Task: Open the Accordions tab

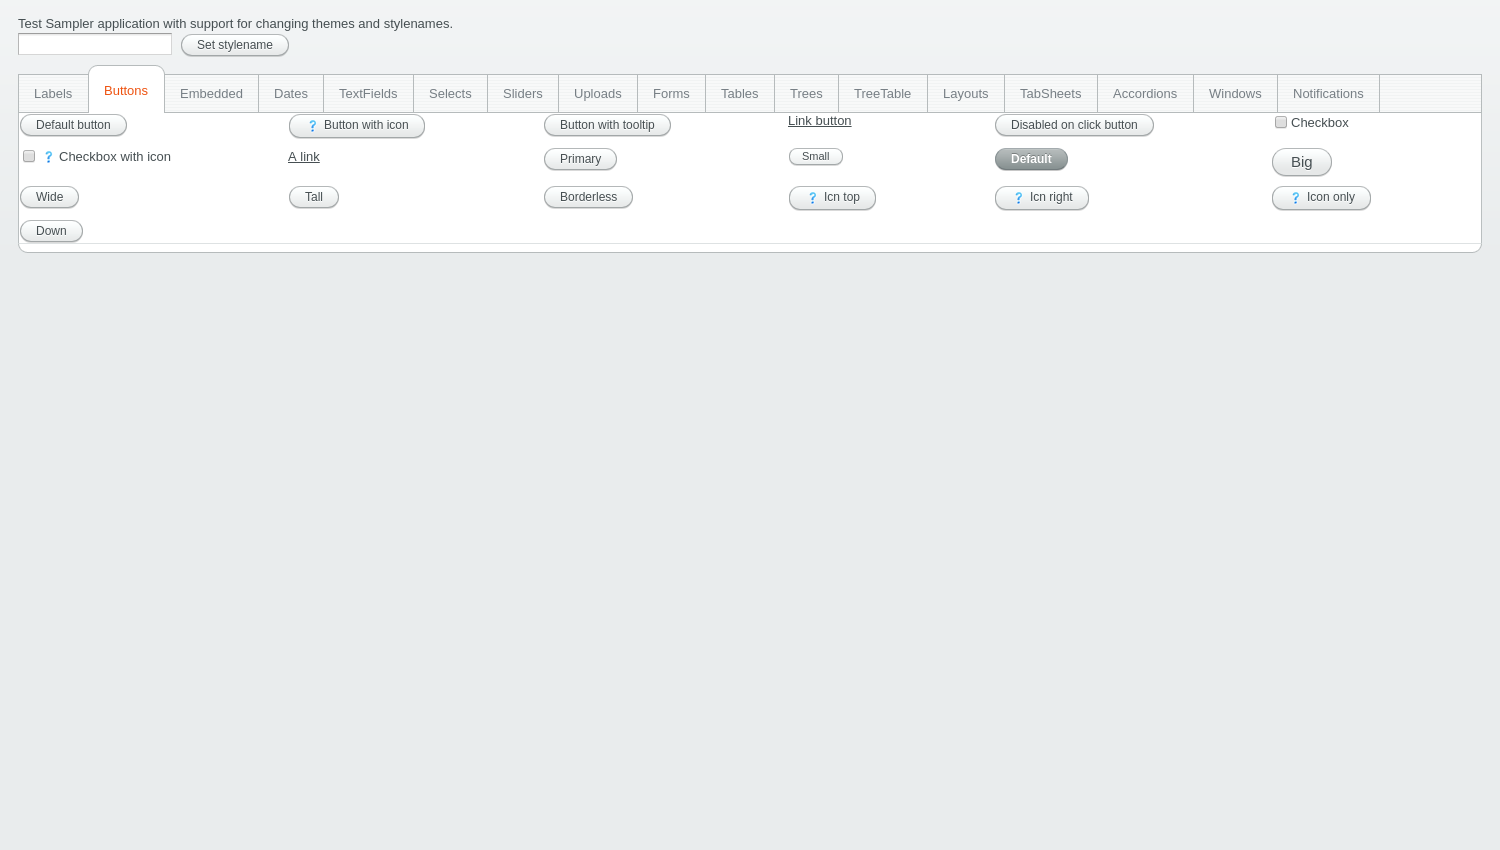Action: pos(1145,94)
